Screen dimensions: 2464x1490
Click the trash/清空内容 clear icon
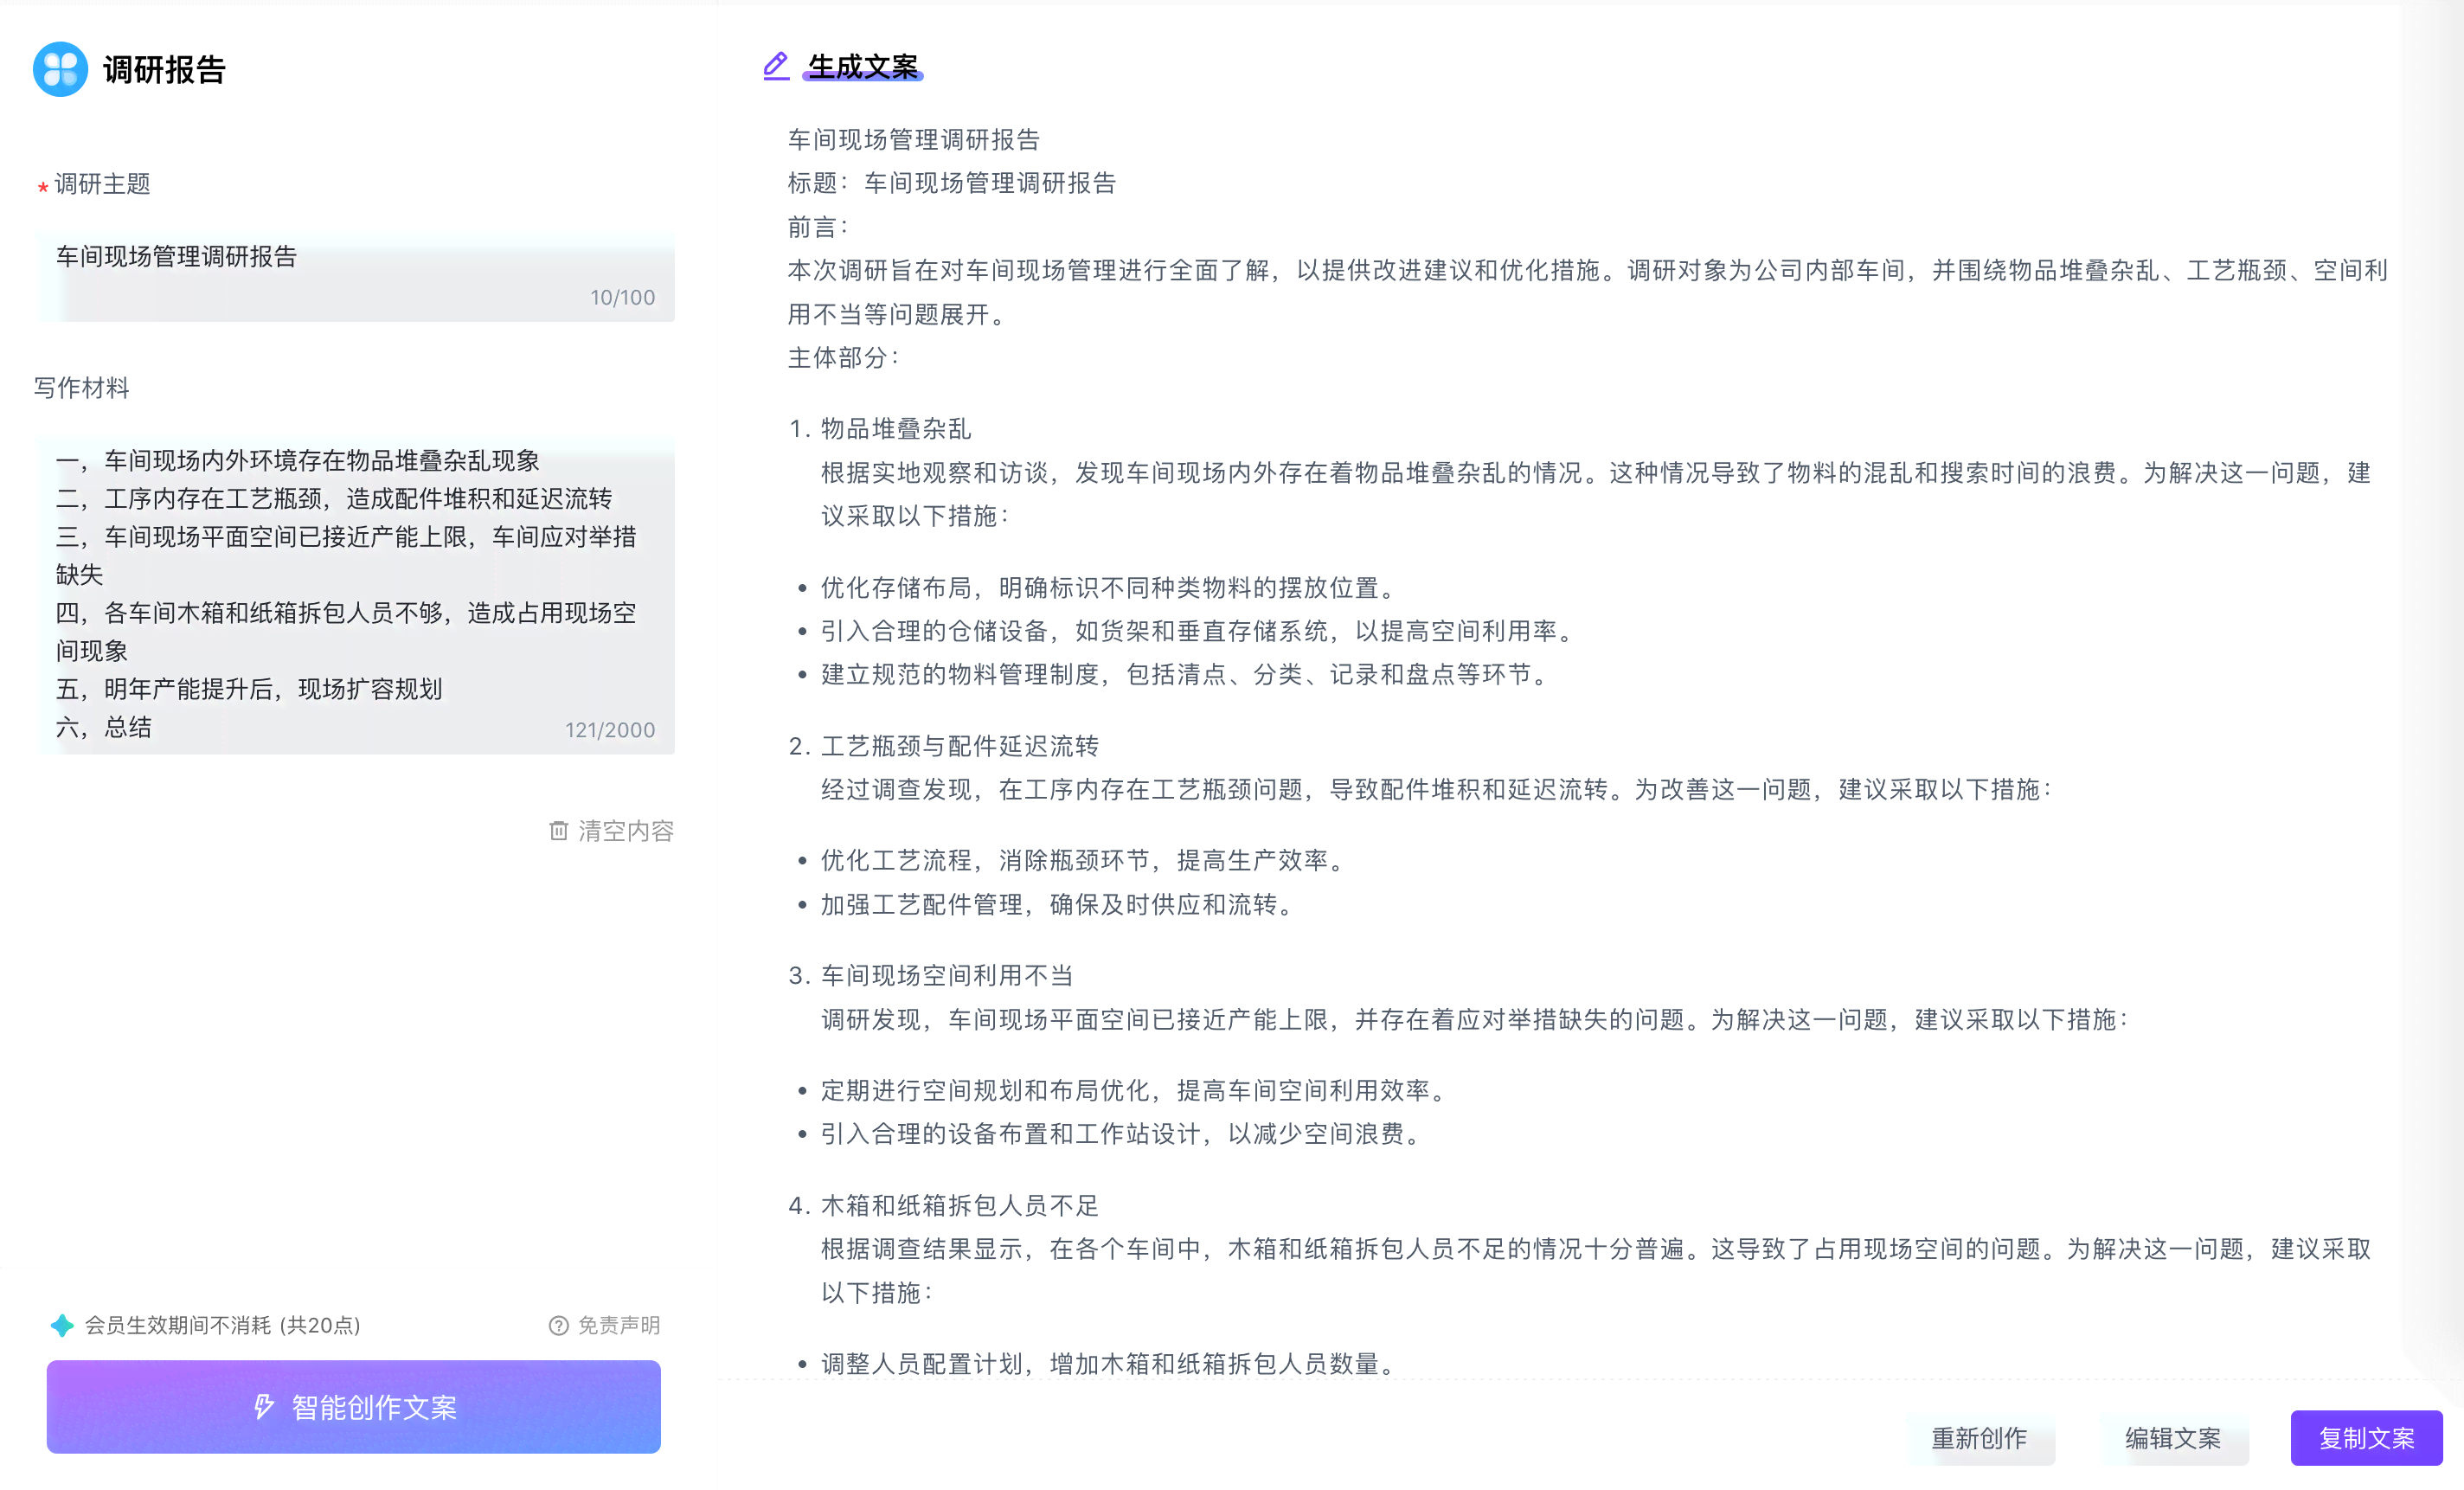(x=553, y=830)
